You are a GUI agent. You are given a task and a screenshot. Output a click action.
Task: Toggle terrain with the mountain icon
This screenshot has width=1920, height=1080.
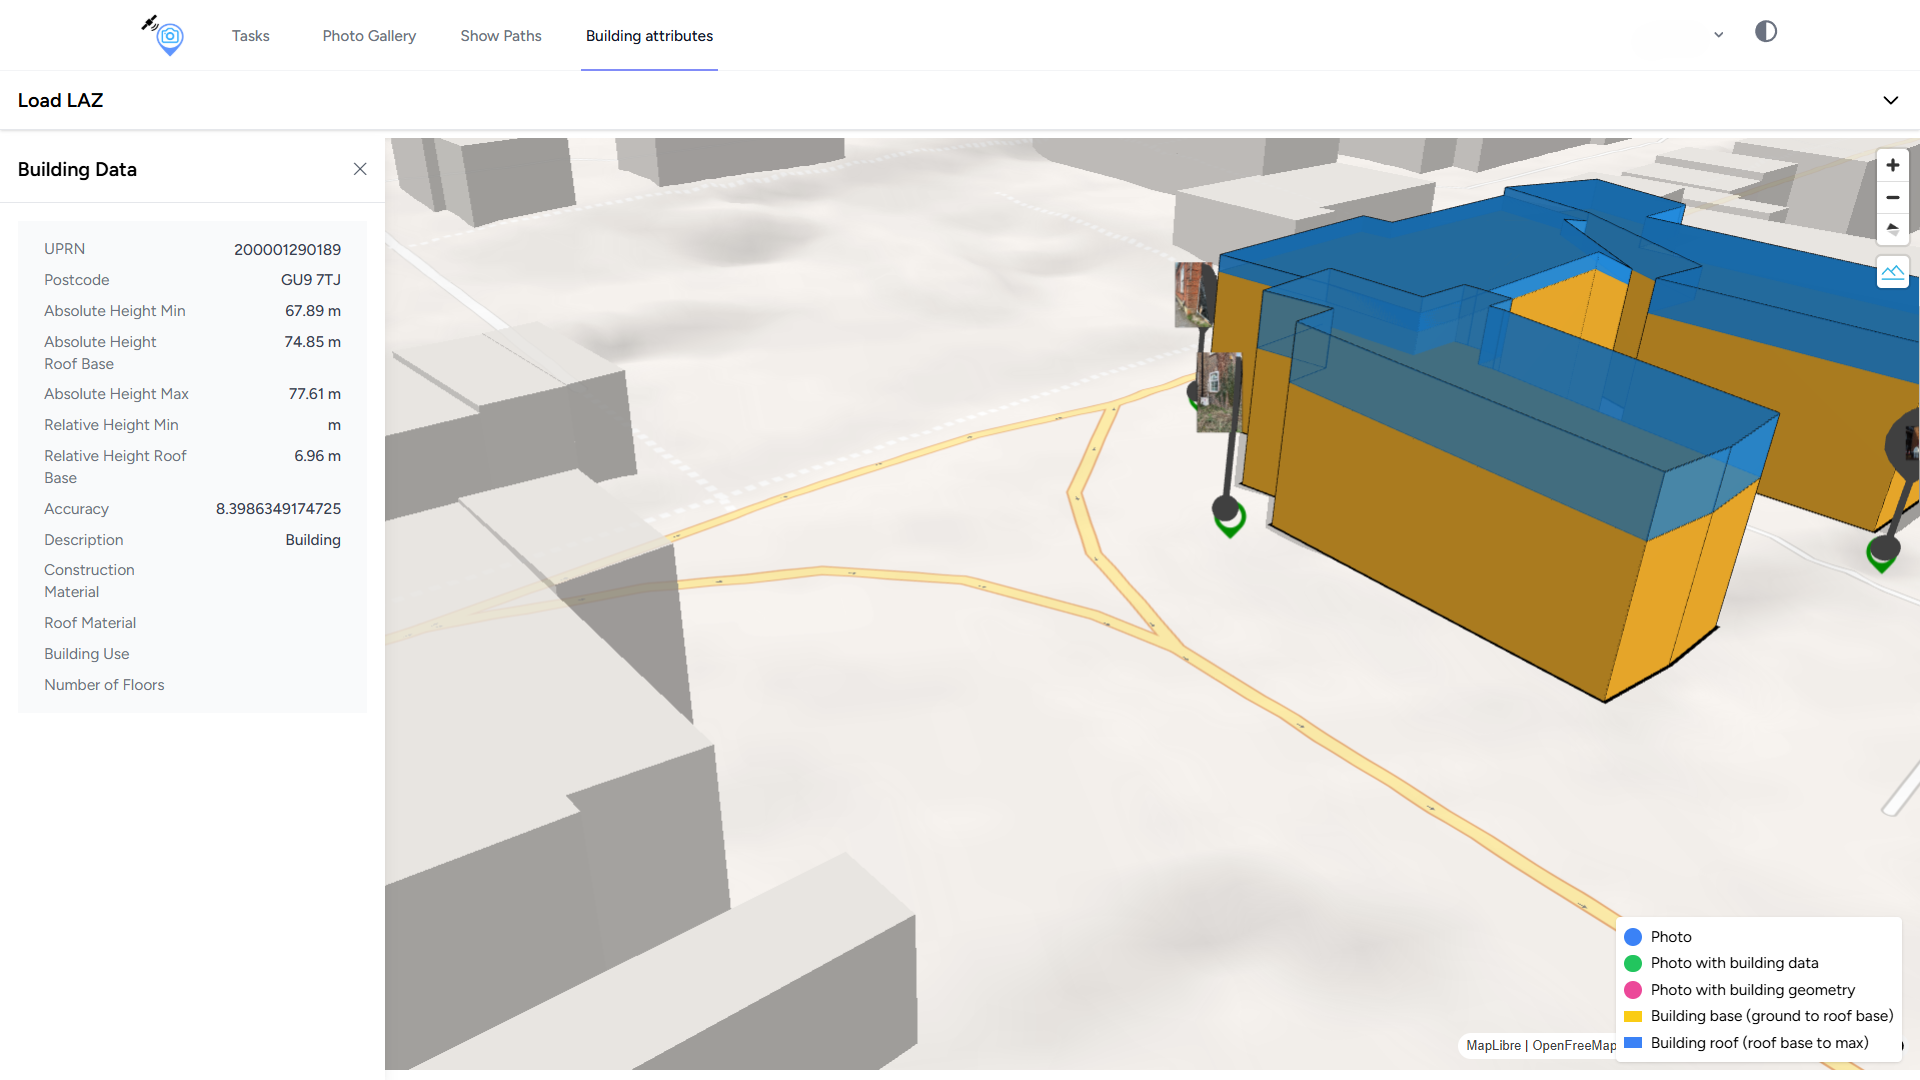1892,272
